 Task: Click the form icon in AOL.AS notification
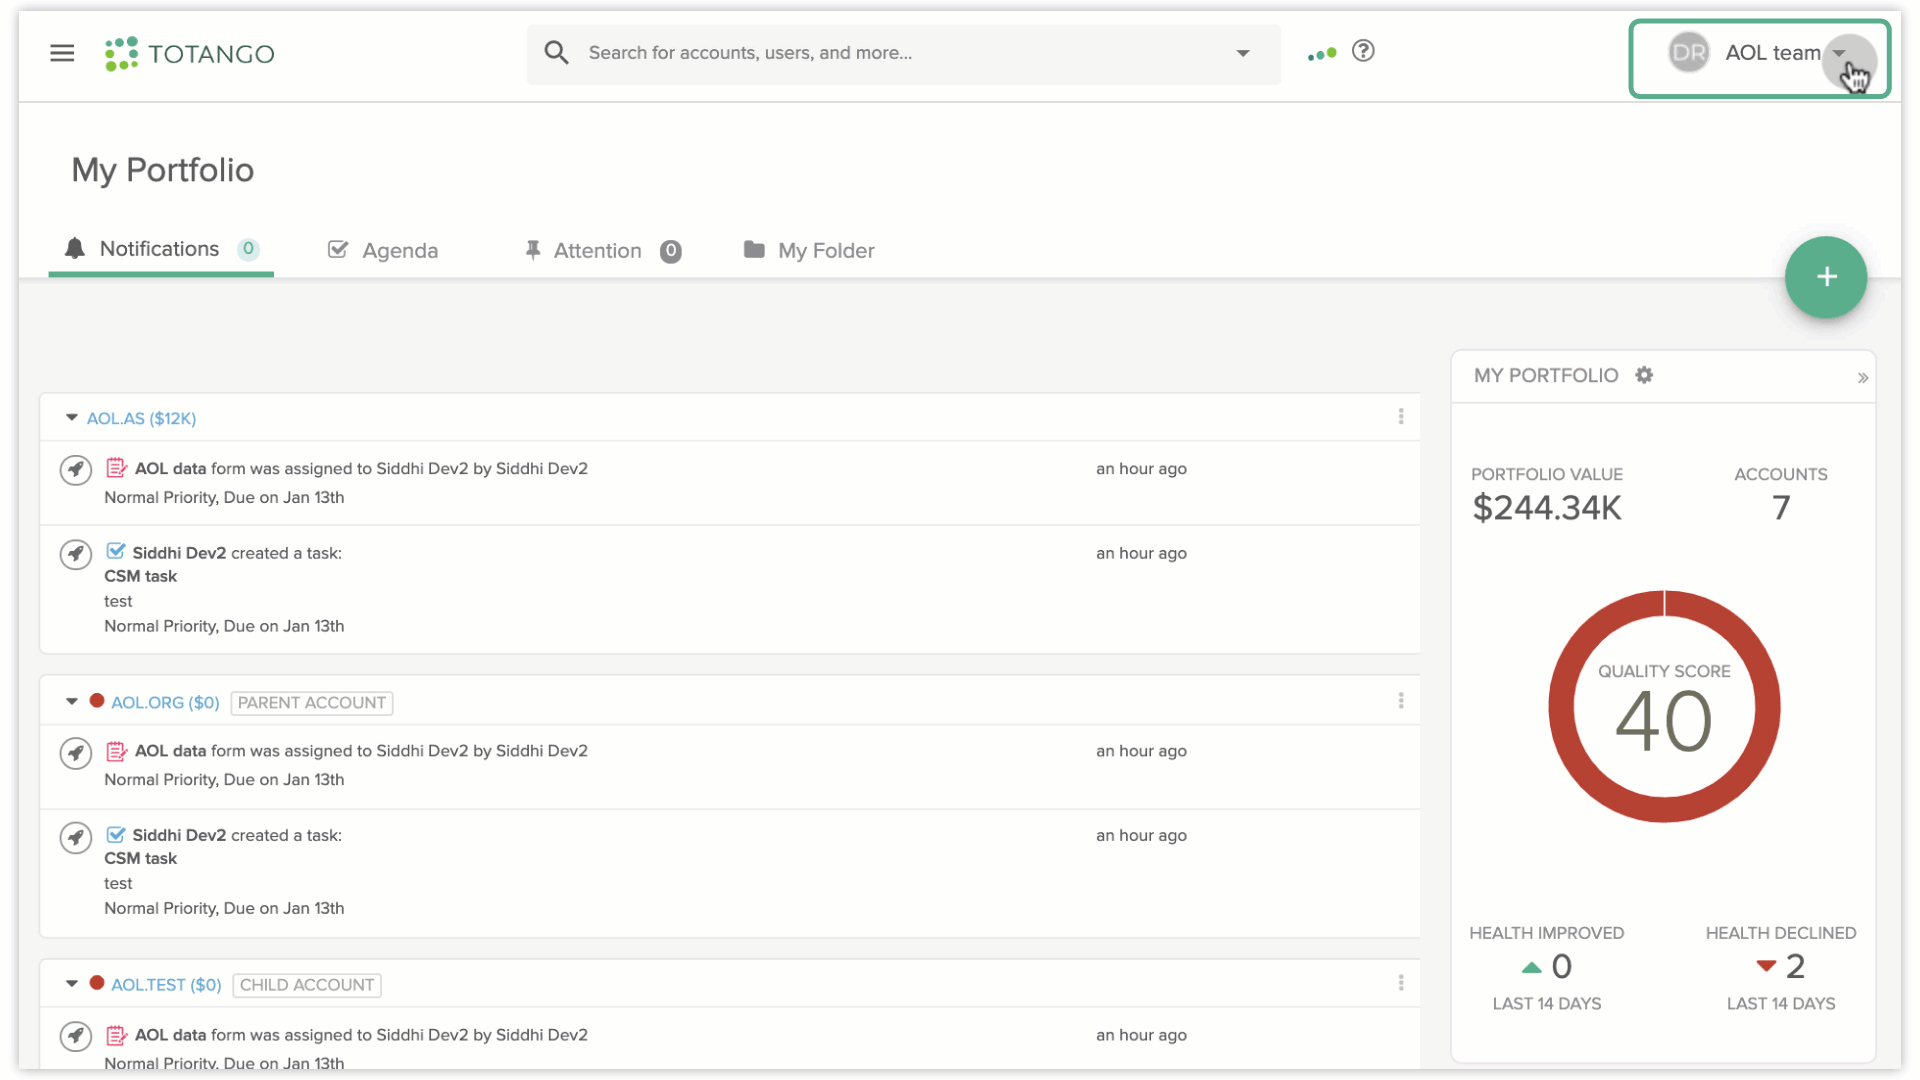point(116,468)
